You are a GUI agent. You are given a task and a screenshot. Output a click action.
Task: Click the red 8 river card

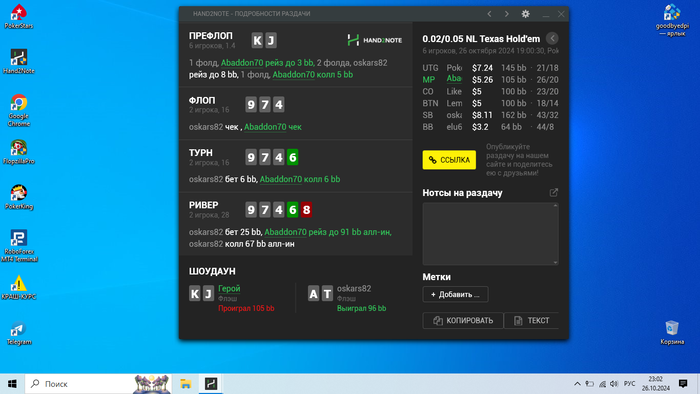tap(306, 210)
